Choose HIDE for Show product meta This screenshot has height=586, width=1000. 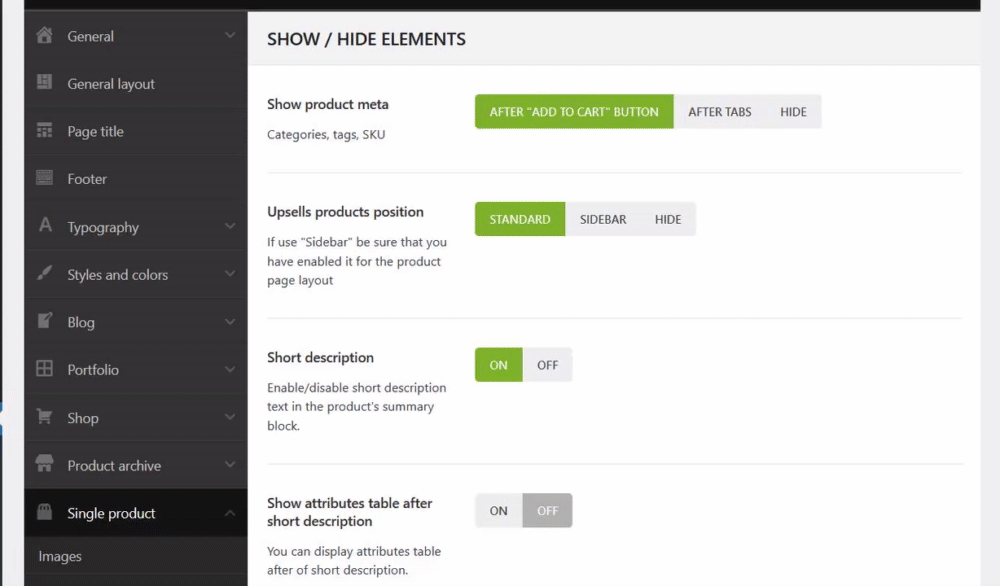pos(793,112)
